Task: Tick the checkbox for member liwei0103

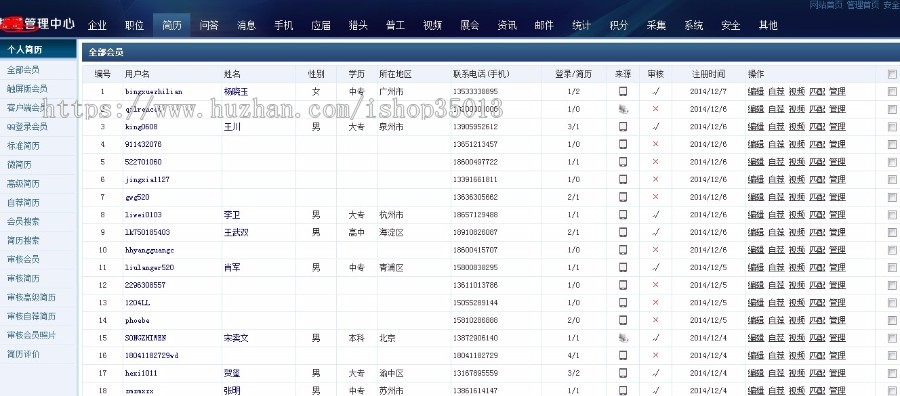Action: [x=892, y=215]
